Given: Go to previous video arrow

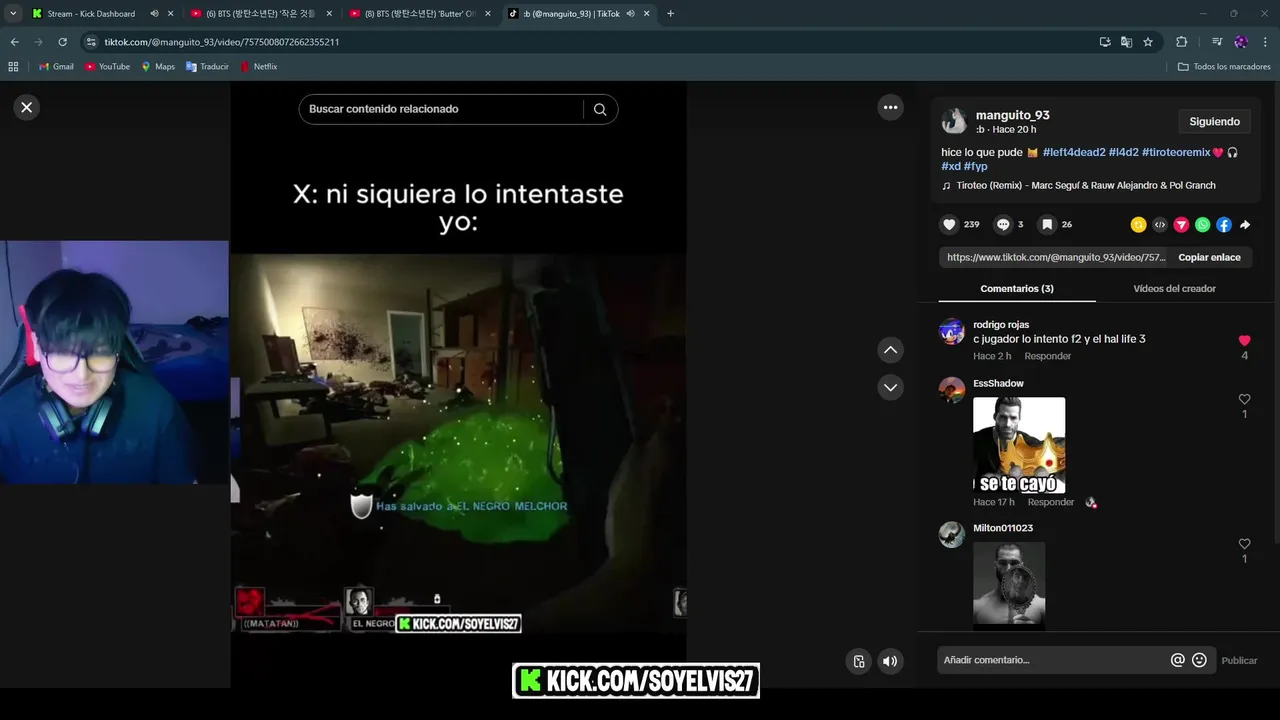Looking at the screenshot, I should coord(890,350).
